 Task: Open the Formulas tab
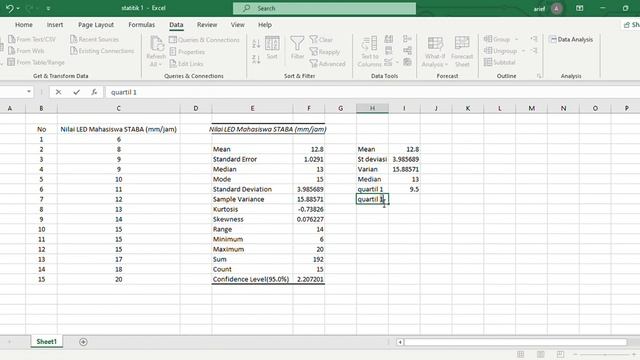click(142, 25)
